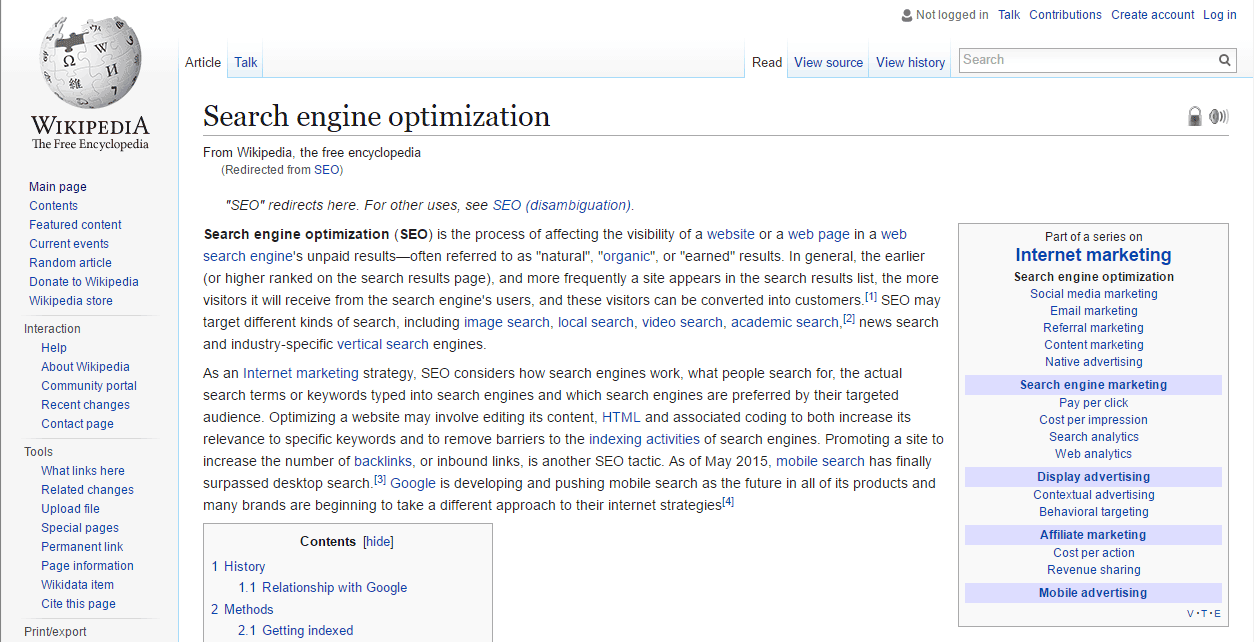1254x642 pixels.
Task: Jump to Getting indexed section
Action: (307, 631)
